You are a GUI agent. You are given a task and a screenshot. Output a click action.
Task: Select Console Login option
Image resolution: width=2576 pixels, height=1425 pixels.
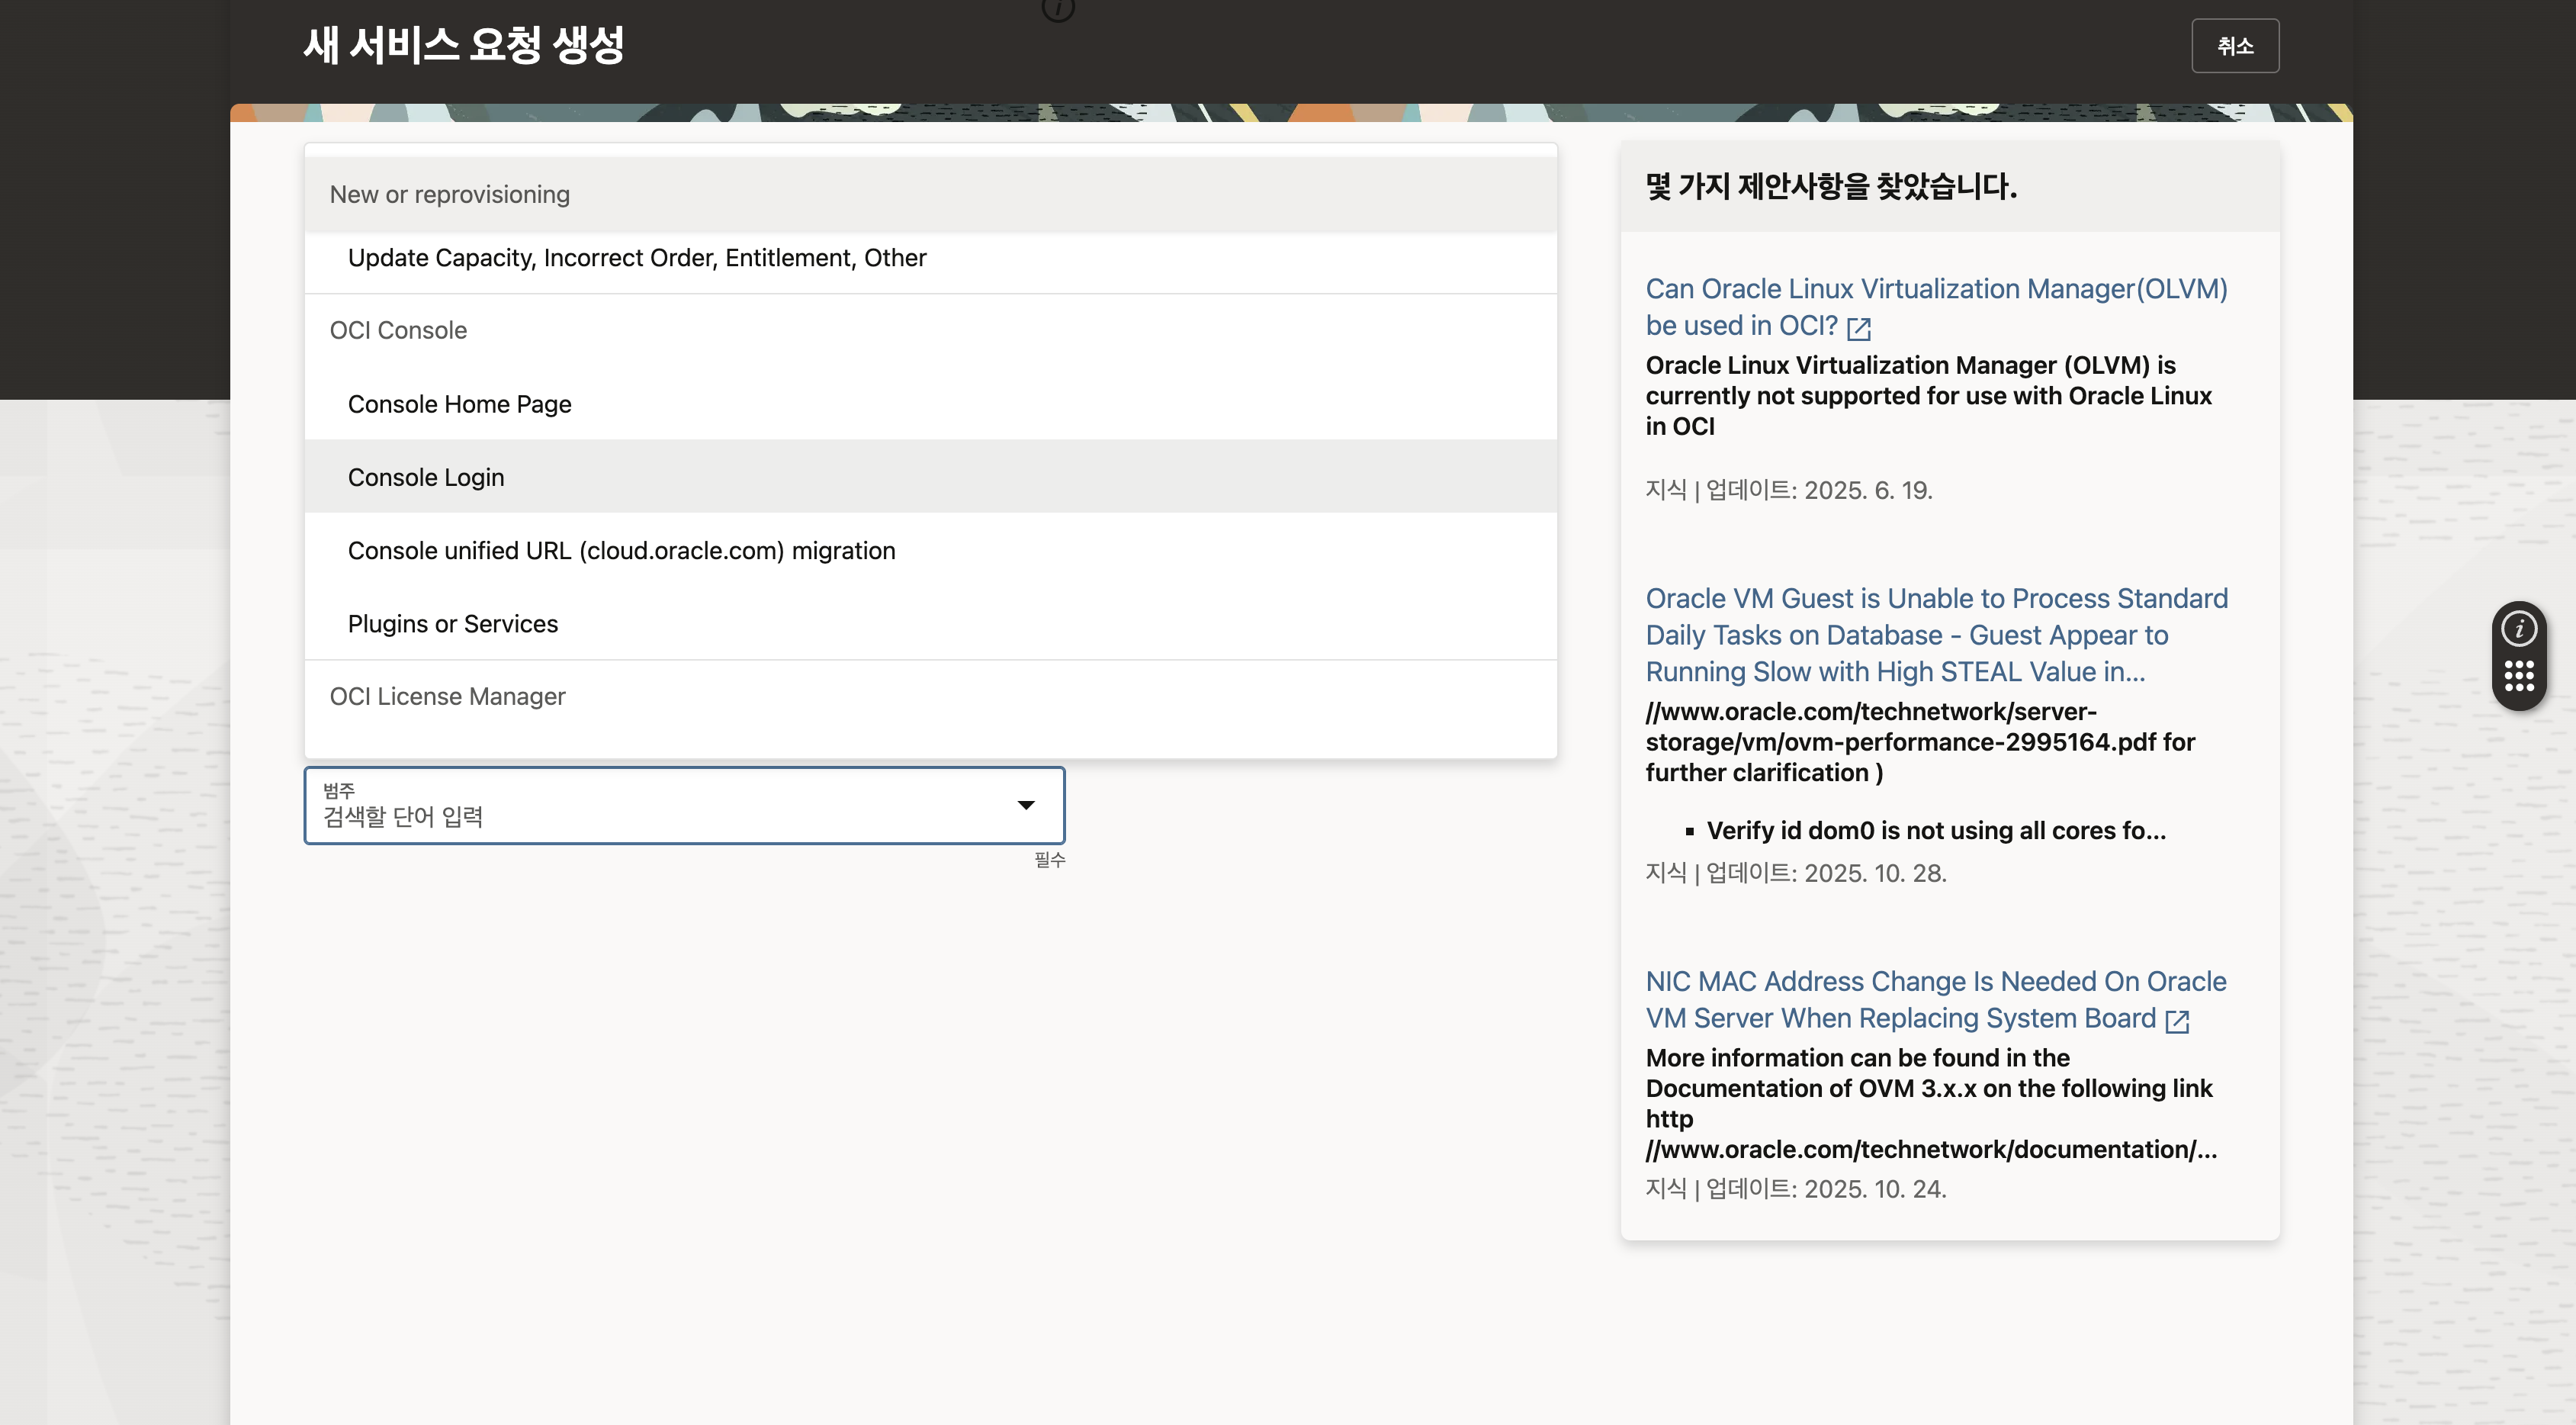tap(426, 477)
